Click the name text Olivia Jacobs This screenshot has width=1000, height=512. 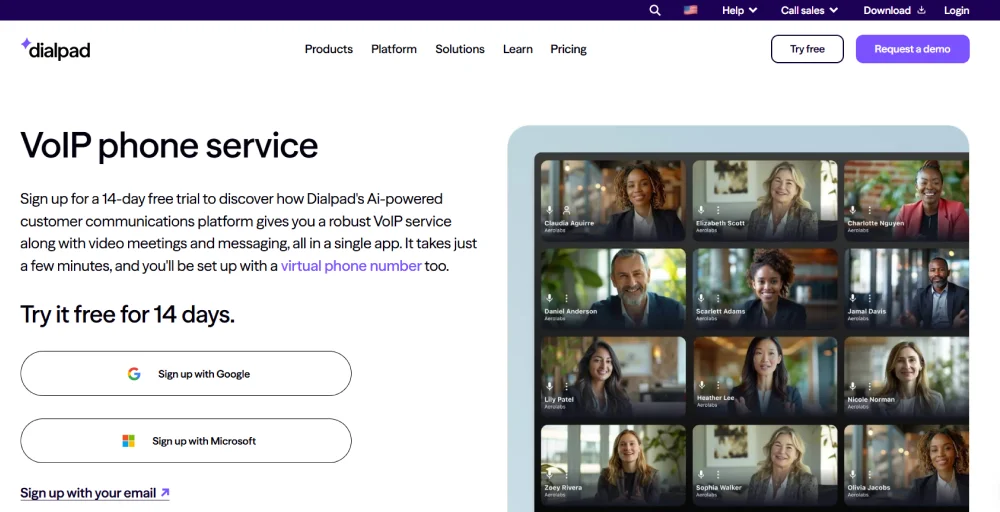pyautogui.click(x=871, y=488)
